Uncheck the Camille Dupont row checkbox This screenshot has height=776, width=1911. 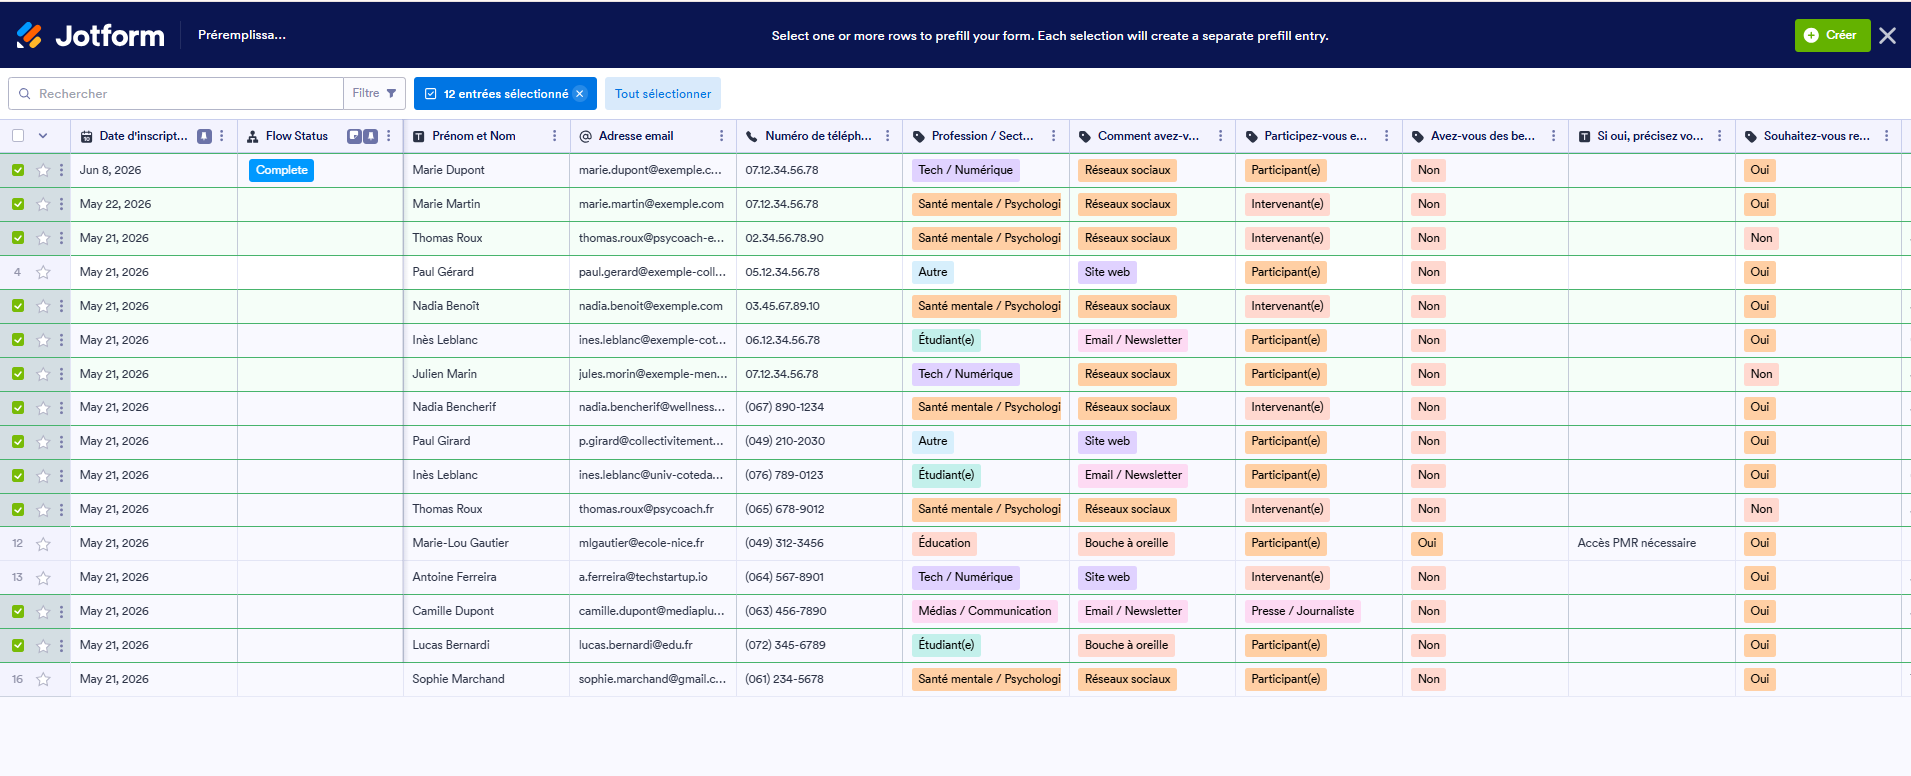pyautogui.click(x=18, y=611)
